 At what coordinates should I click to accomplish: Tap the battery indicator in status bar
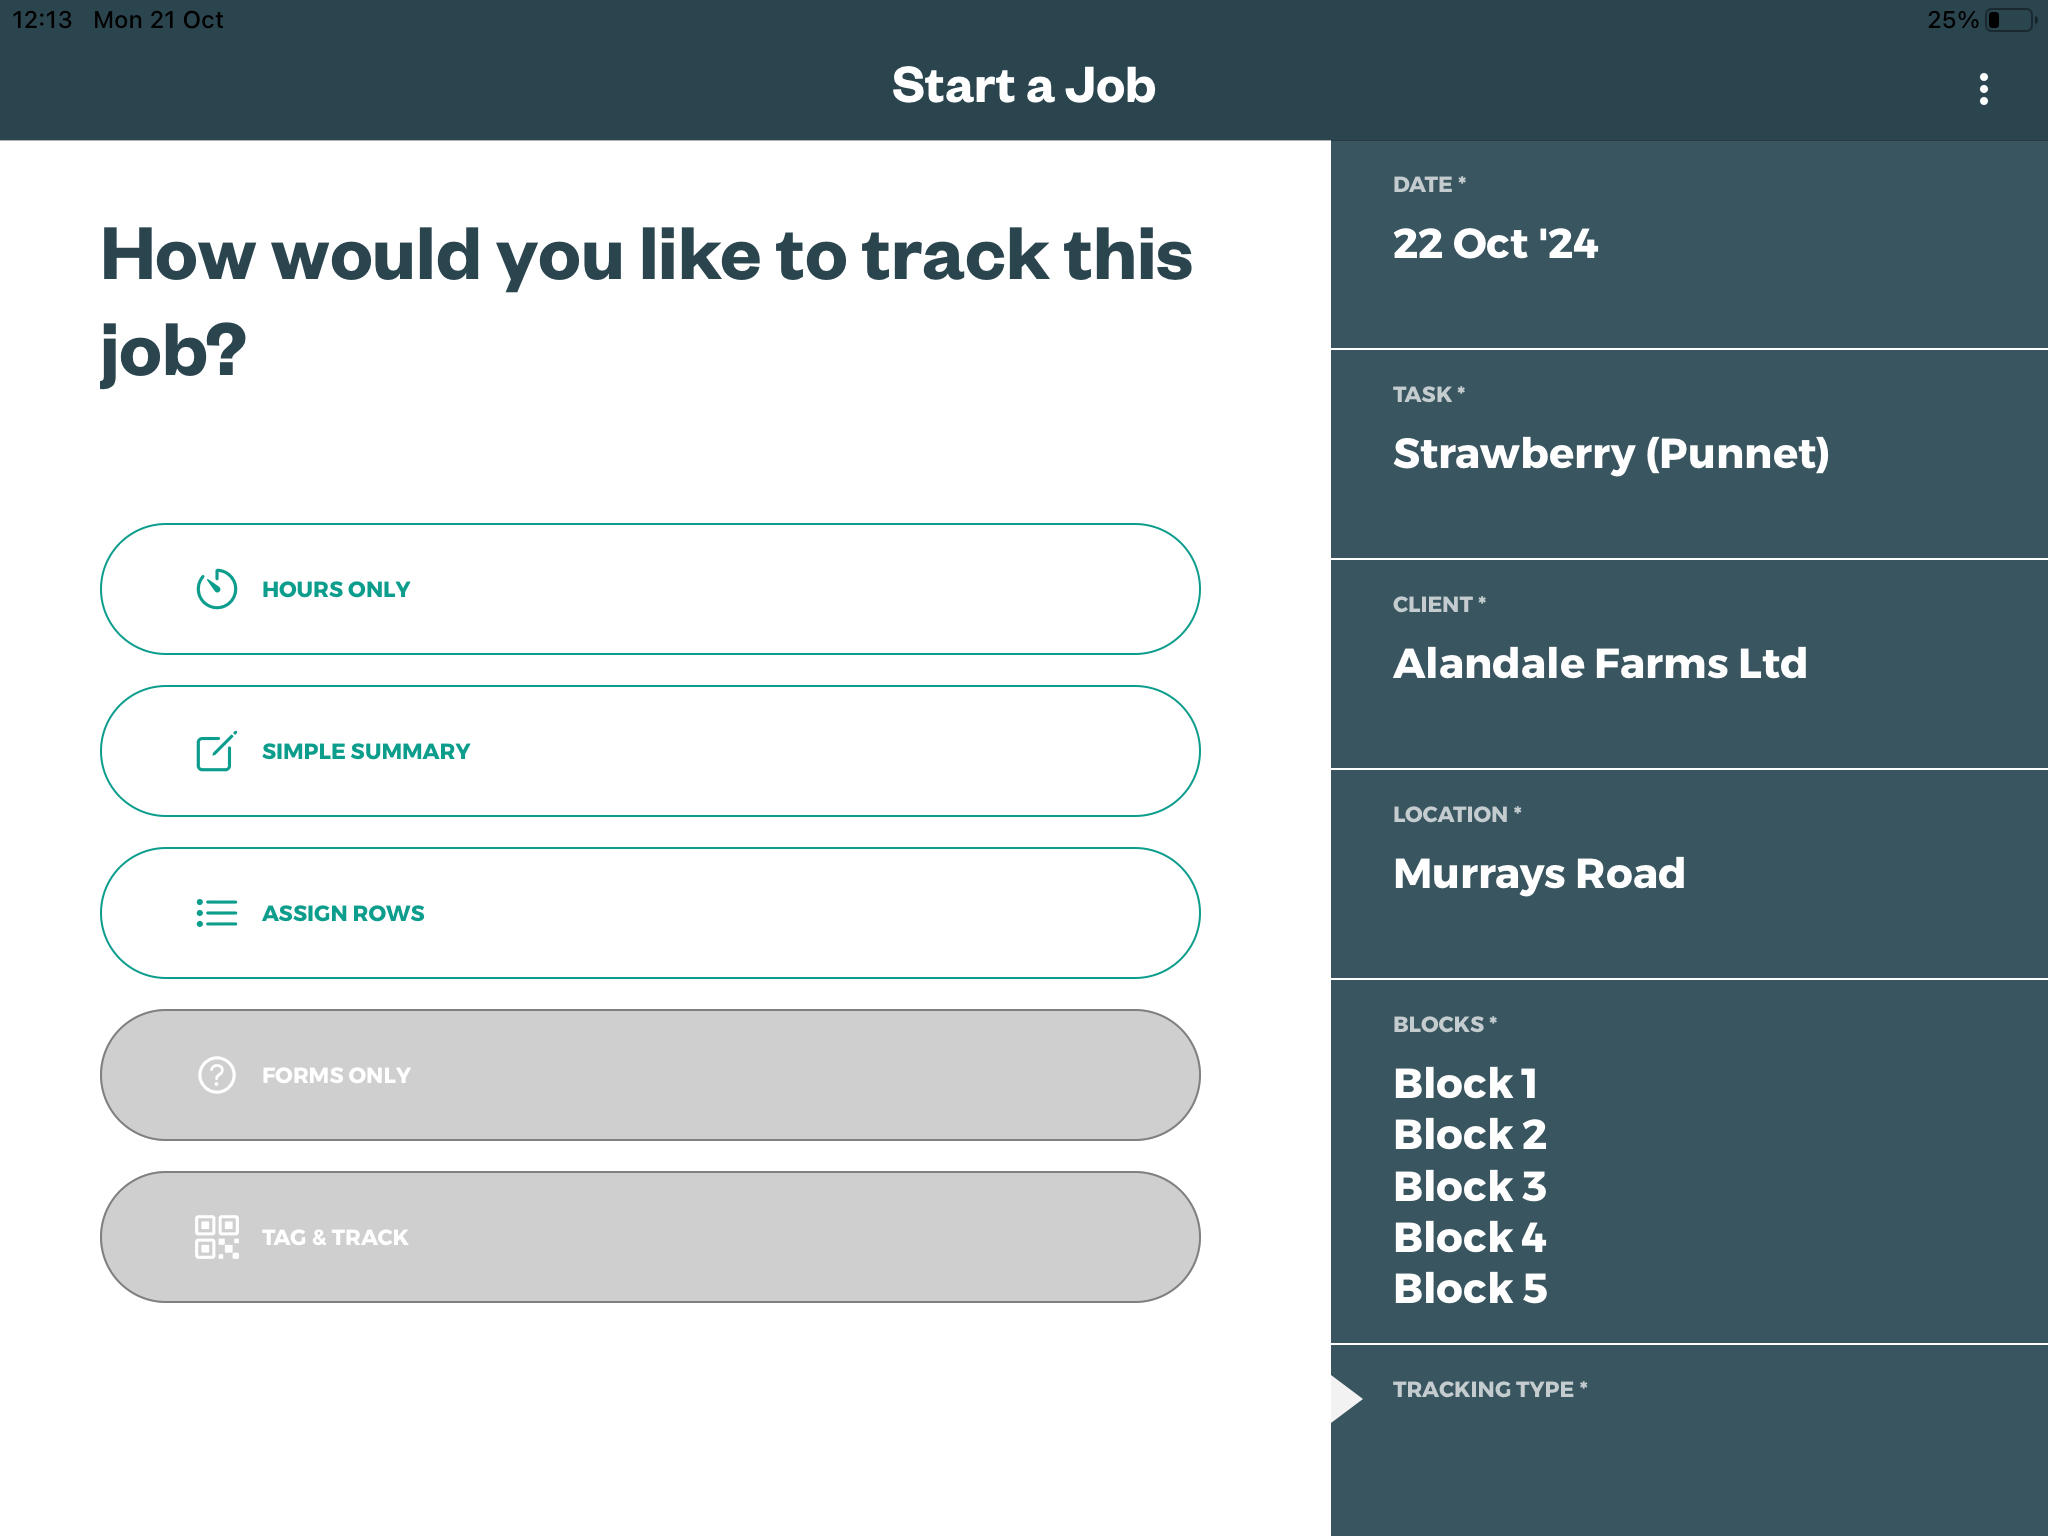pos(2010,20)
